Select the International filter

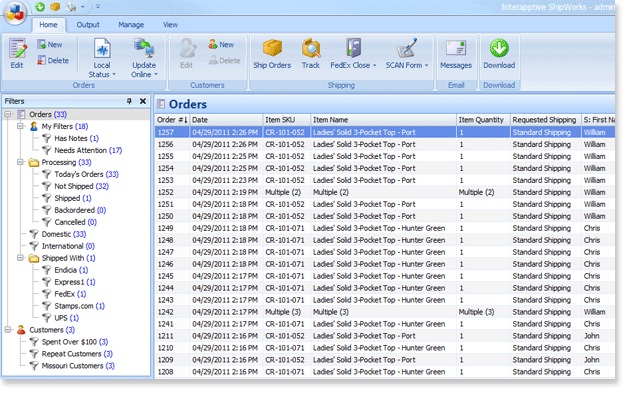click(62, 246)
